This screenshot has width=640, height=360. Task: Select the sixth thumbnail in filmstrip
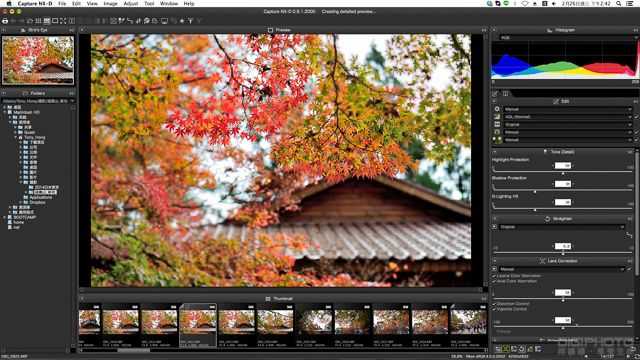(275, 322)
